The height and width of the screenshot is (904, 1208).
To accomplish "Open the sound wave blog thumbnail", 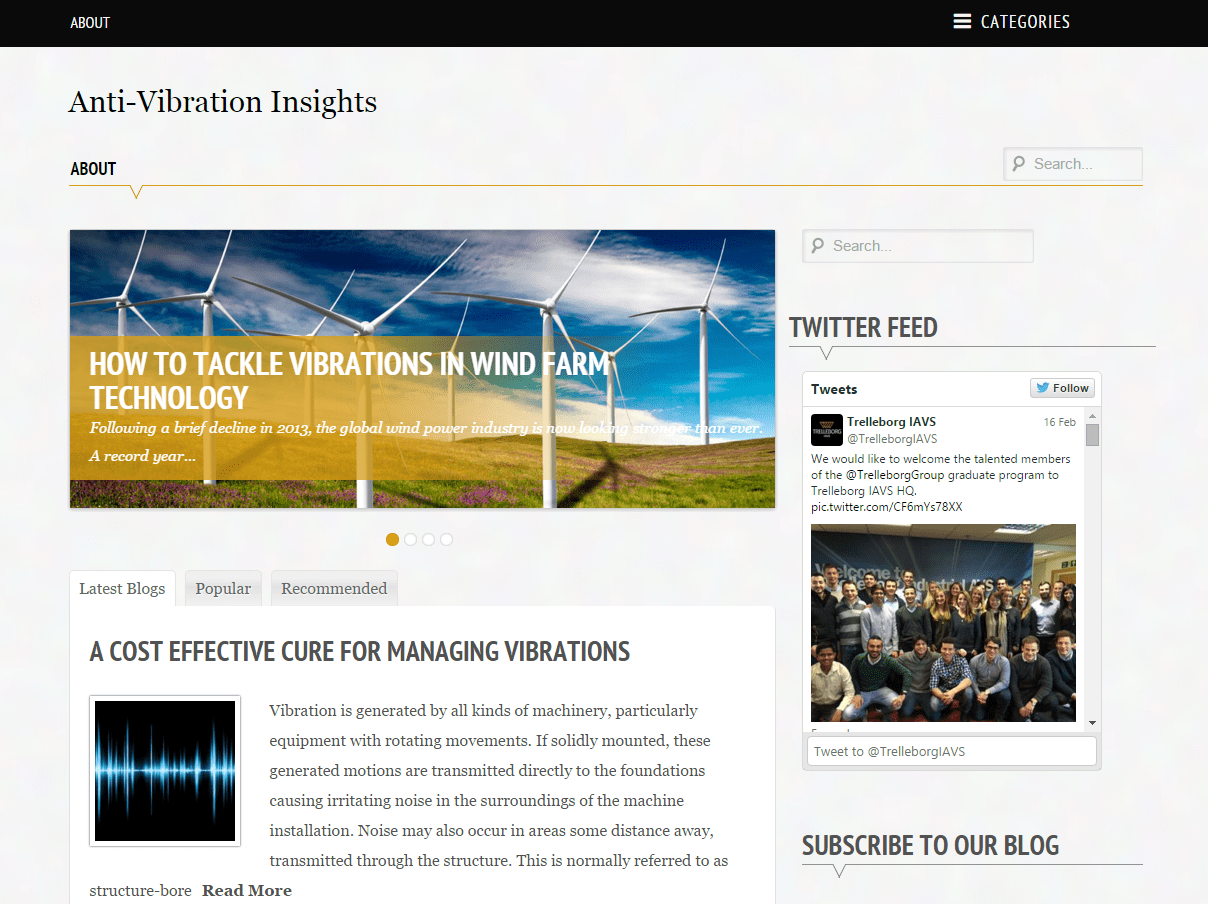I will pyautogui.click(x=165, y=771).
